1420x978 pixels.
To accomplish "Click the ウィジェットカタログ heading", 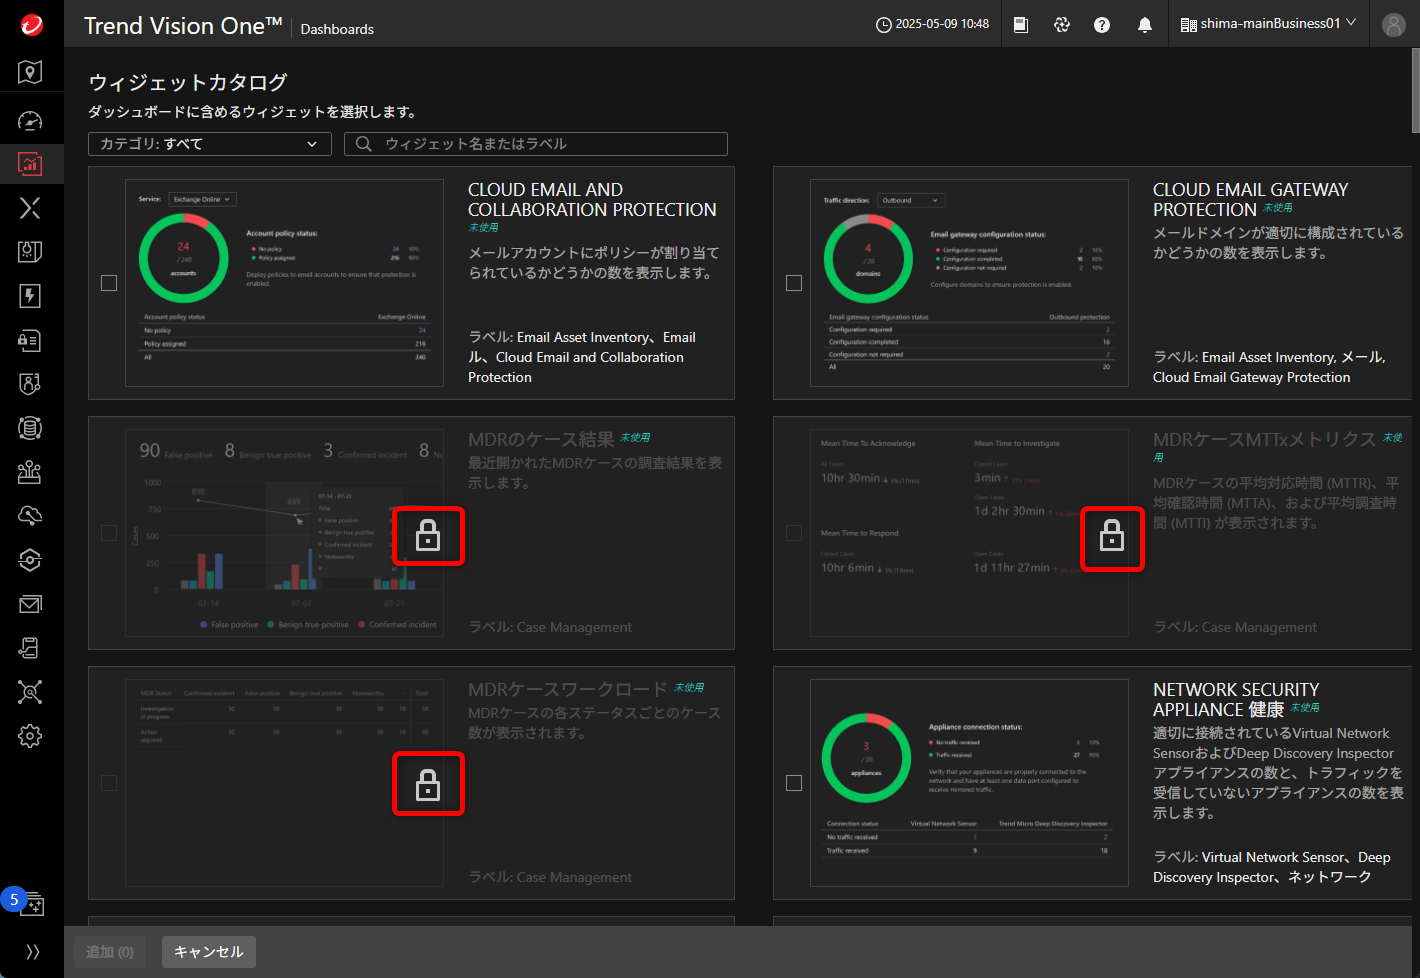I will tap(188, 82).
